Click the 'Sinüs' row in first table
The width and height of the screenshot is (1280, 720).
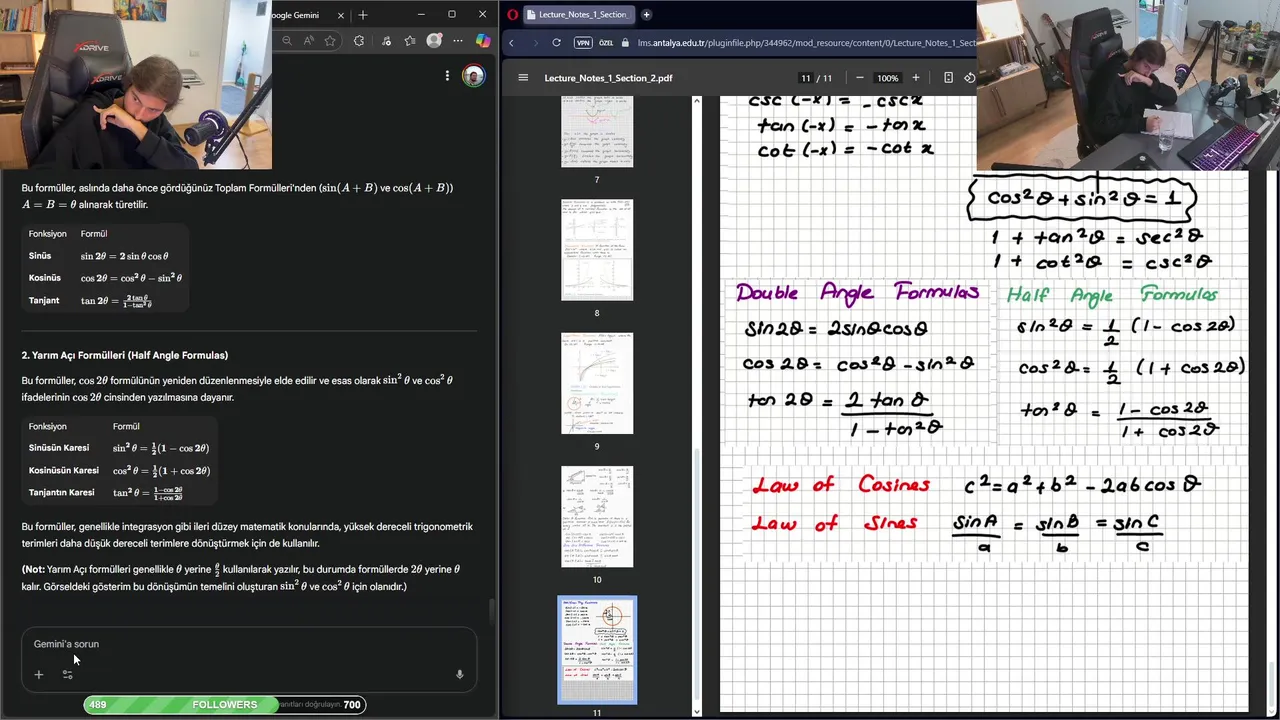pyautogui.click(x=105, y=256)
